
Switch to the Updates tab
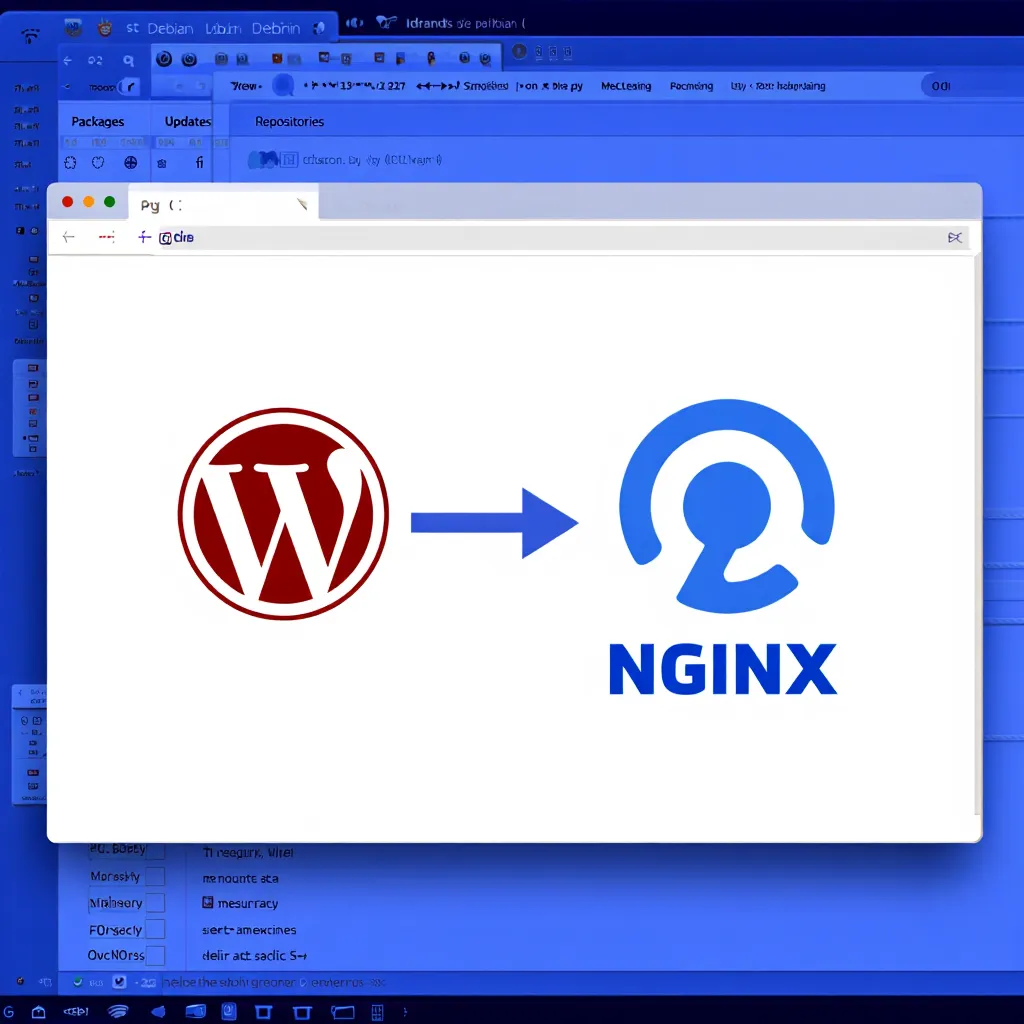point(188,121)
